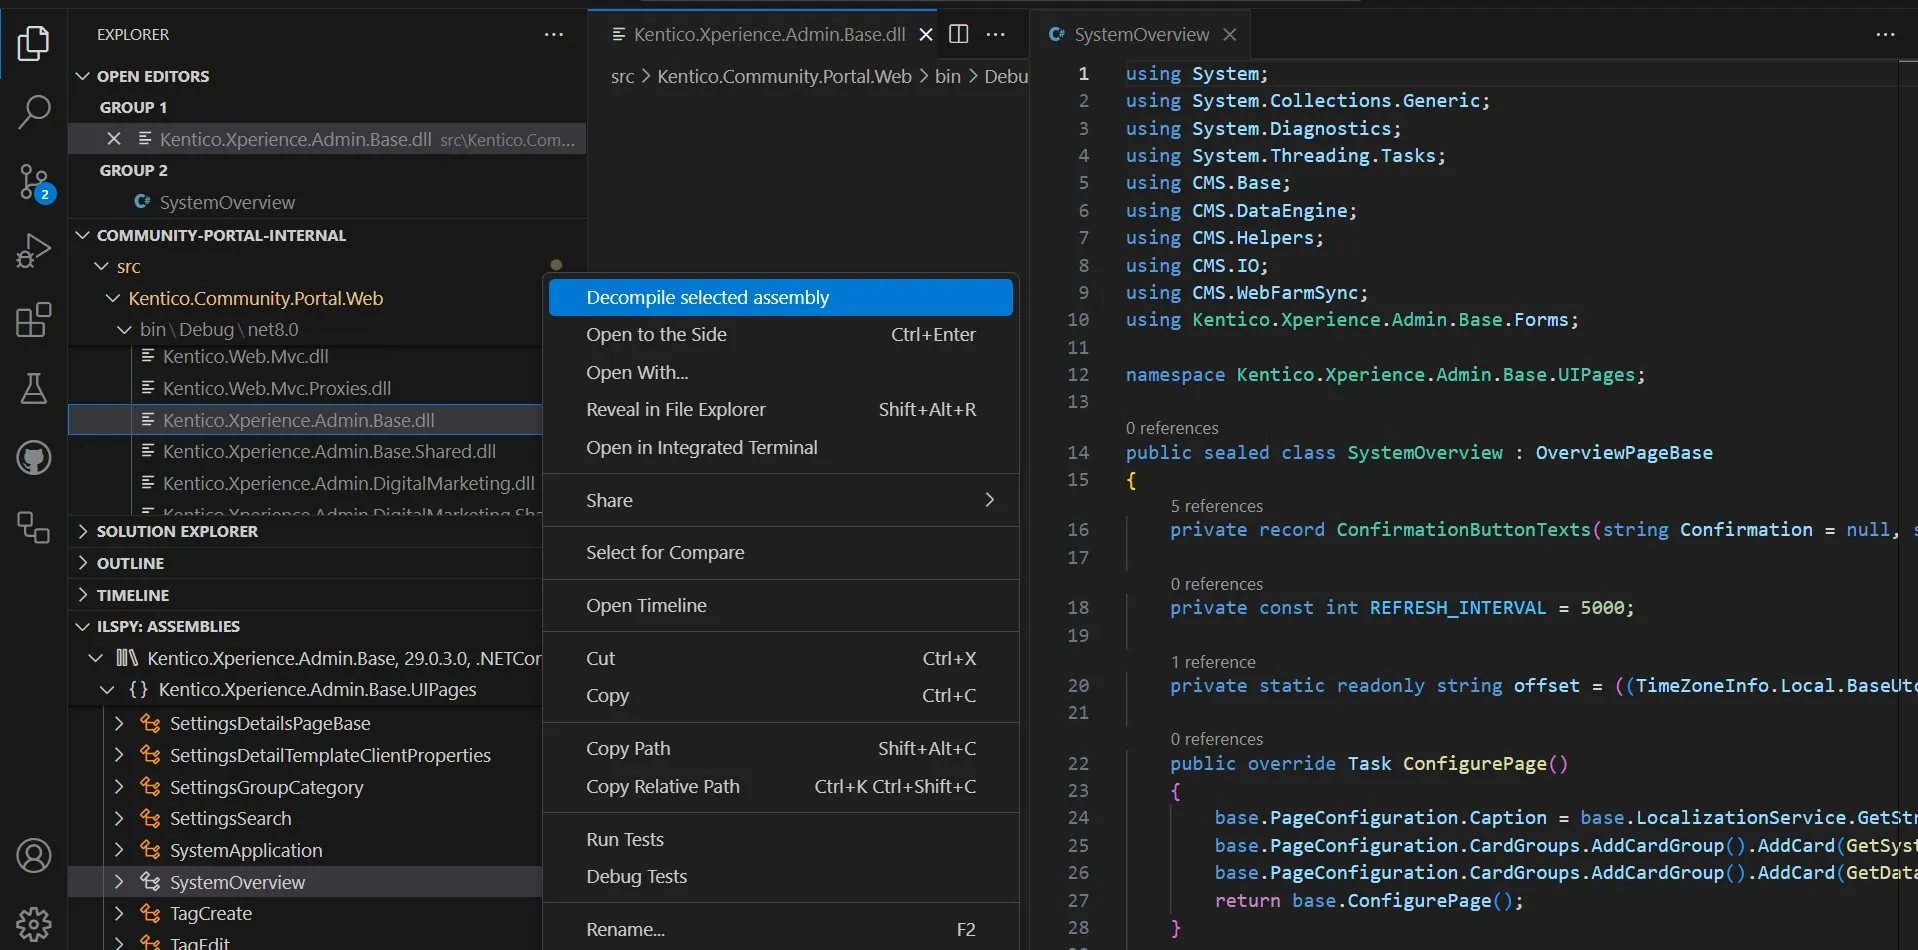Choose Debug Tests
1918x950 pixels.
[x=781, y=877]
